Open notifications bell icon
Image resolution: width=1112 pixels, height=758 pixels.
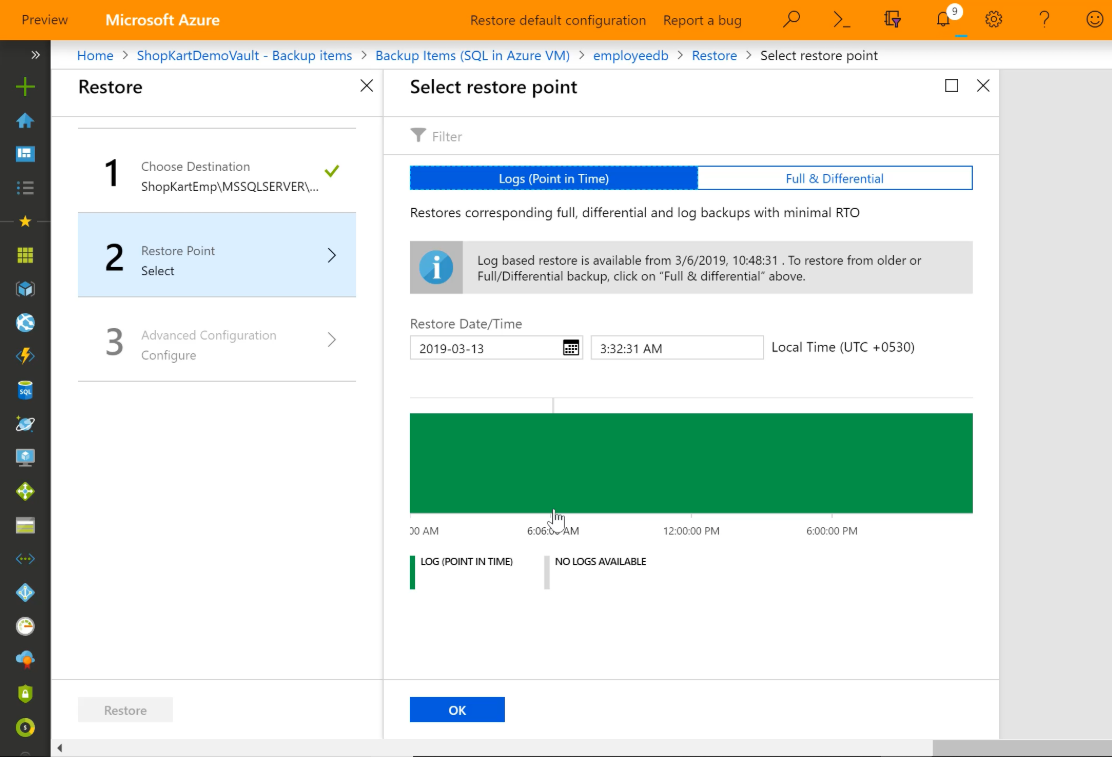coord(943,20)
